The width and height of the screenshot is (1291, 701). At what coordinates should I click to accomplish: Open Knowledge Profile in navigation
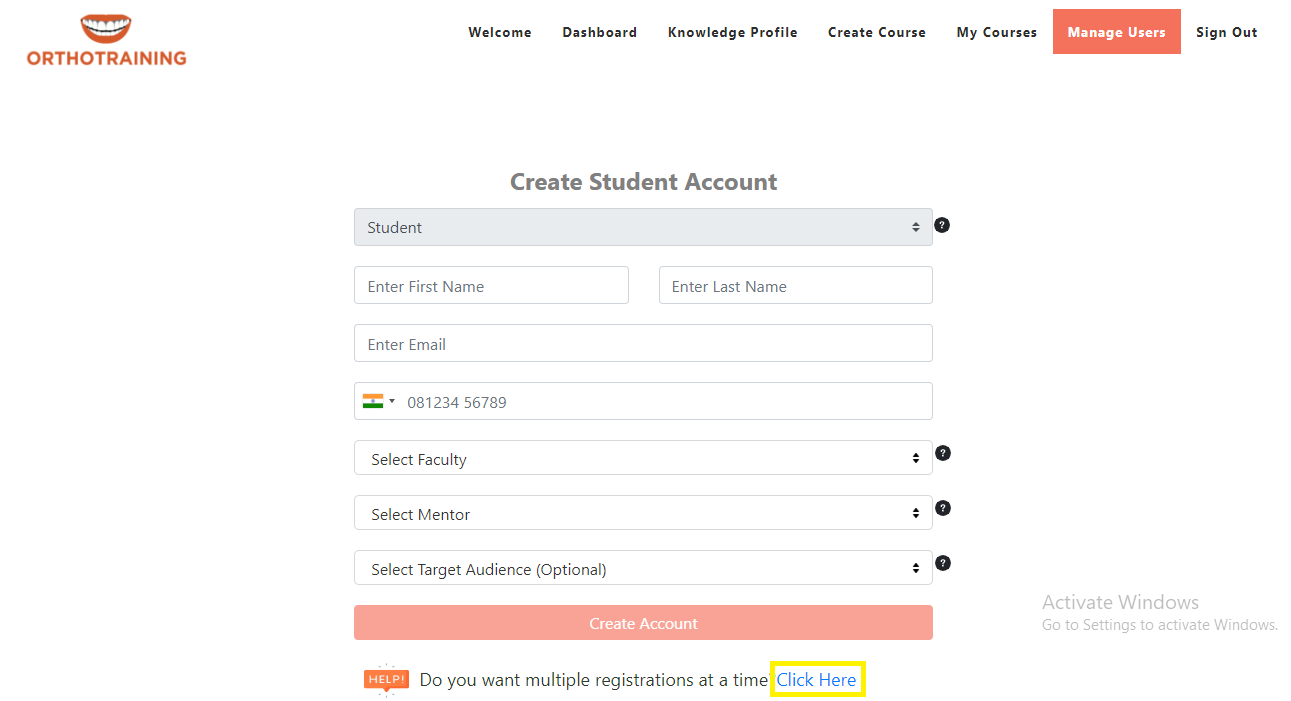click(x=732, y=32)
